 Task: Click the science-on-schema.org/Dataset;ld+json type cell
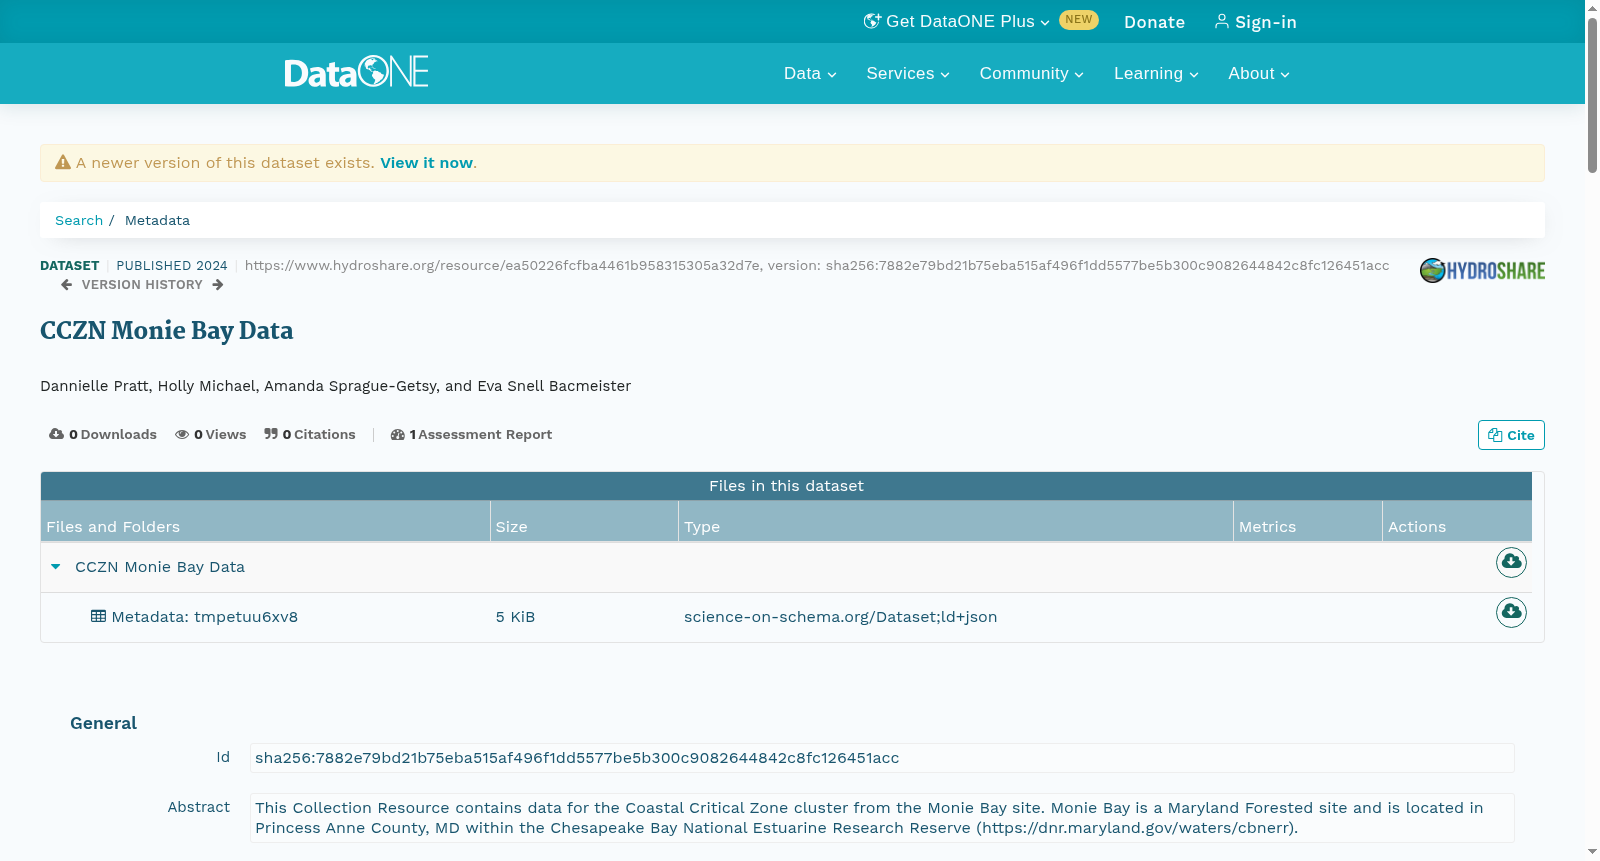tap(840, 617)
